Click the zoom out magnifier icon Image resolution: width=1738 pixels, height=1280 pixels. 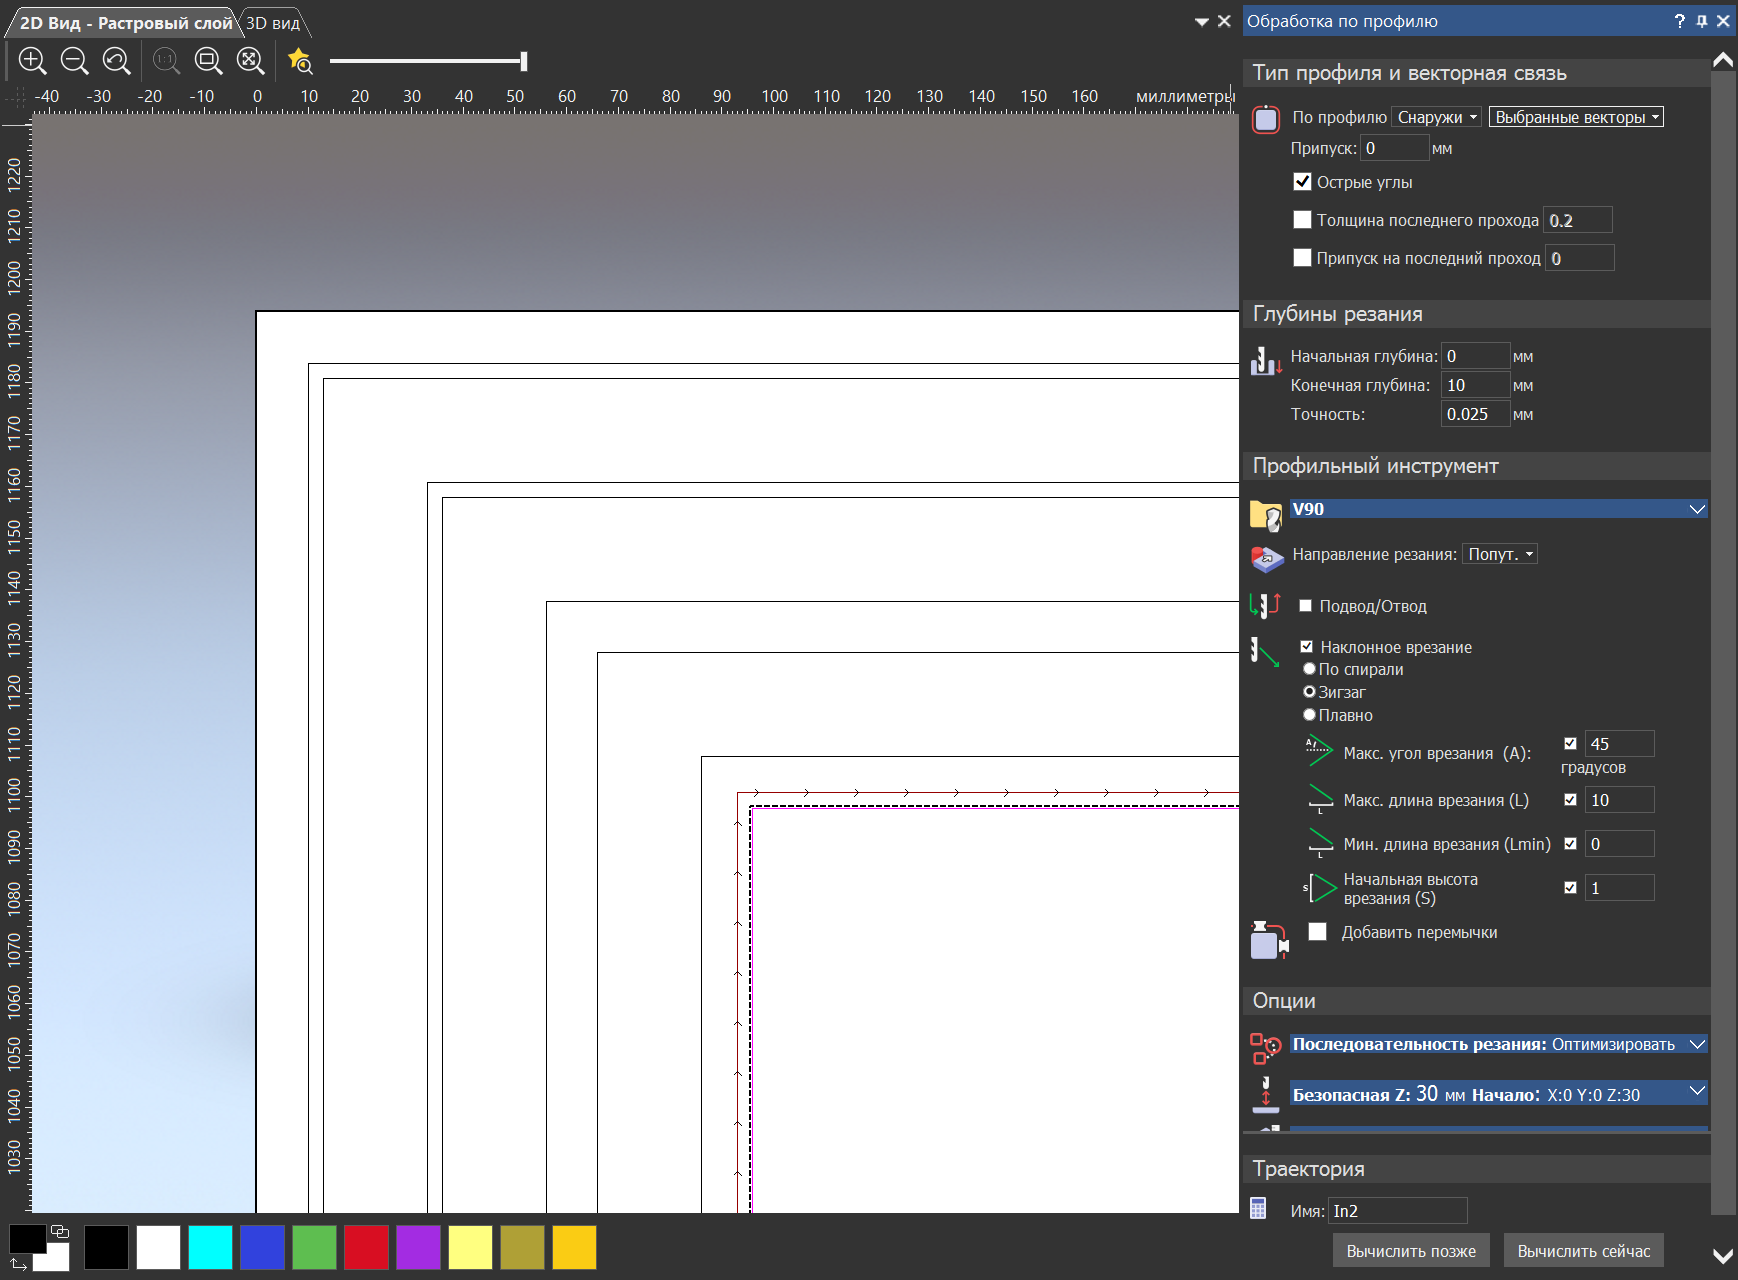(75, 61)
